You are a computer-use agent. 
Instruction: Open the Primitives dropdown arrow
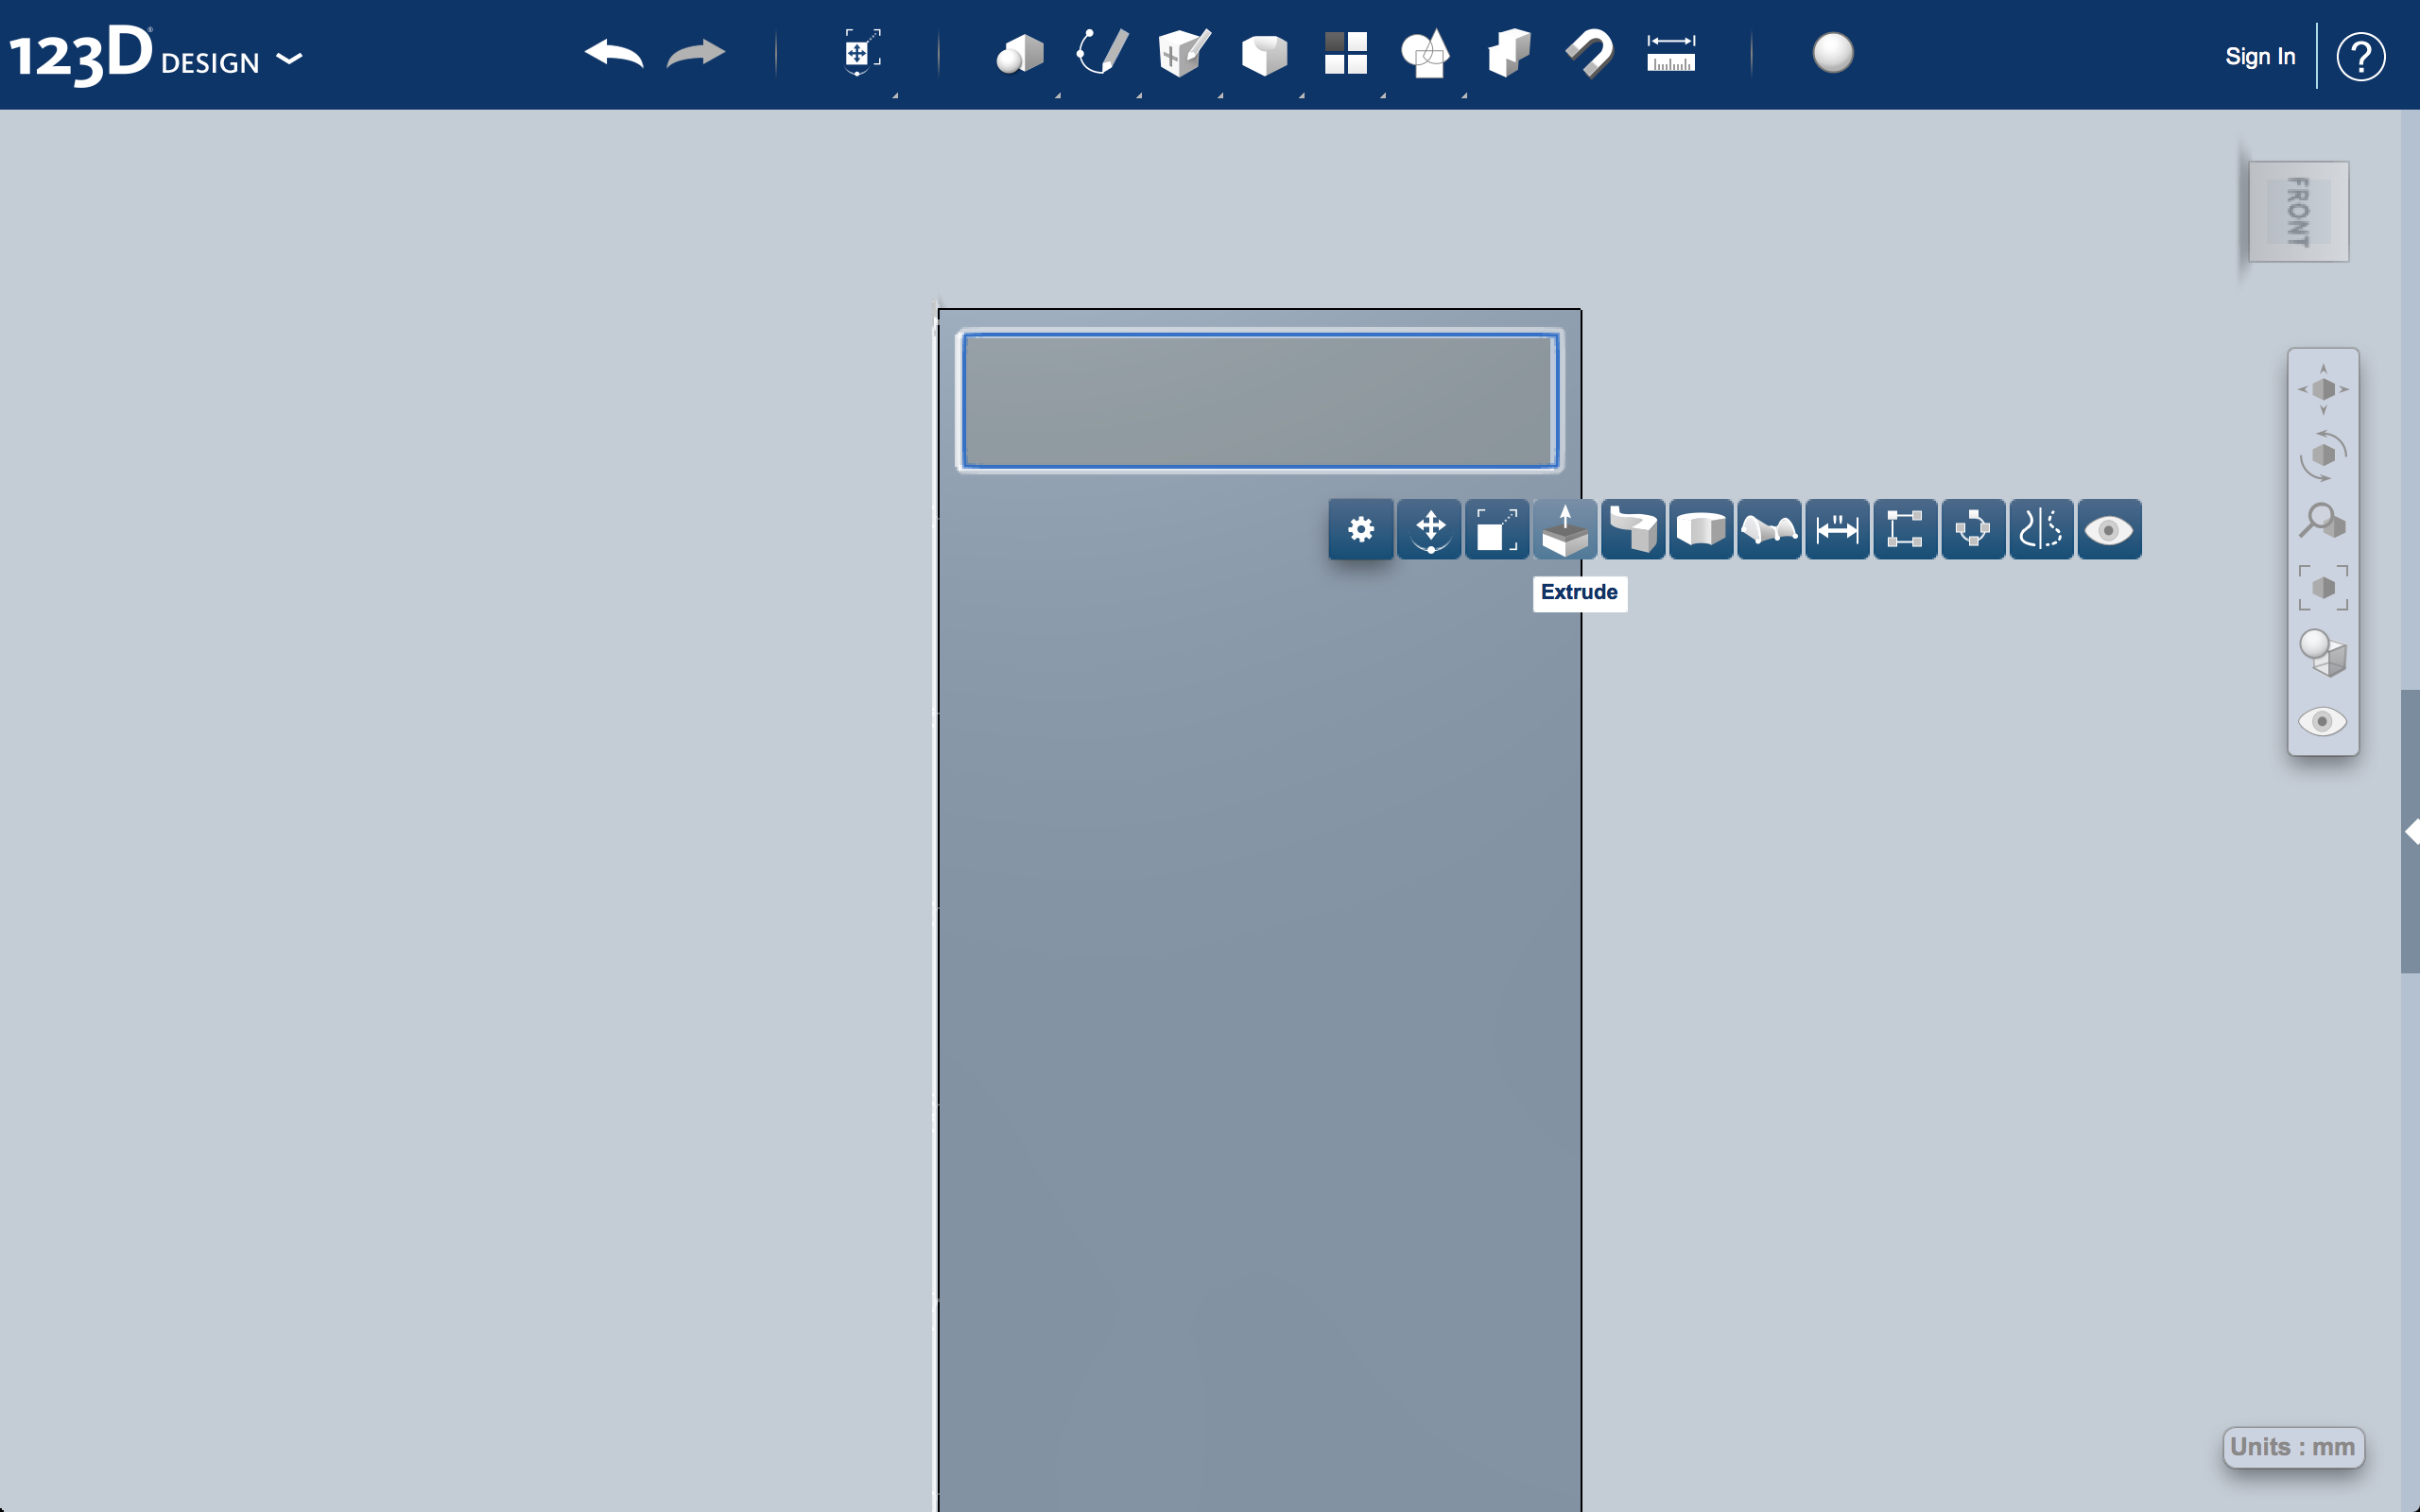(1060, 95)
